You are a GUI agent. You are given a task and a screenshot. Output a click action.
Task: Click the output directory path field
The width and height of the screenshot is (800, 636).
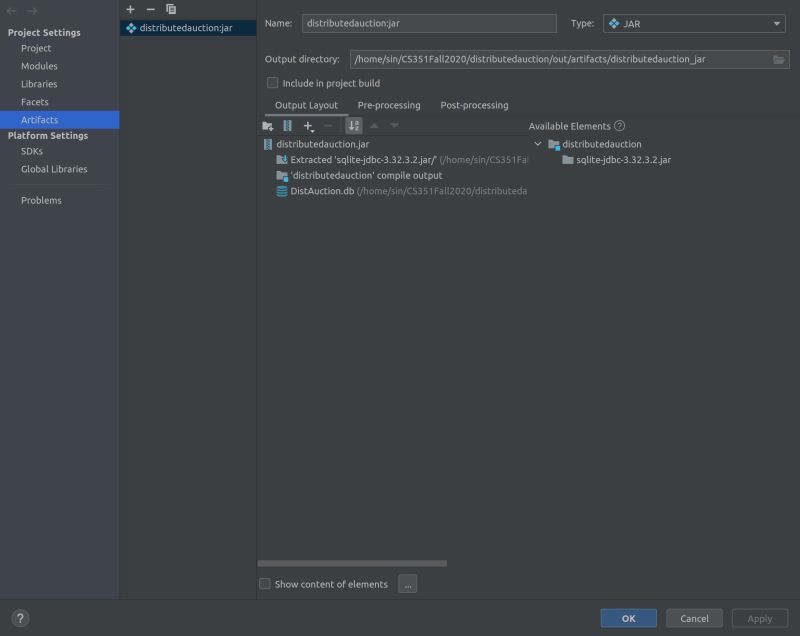520,59
